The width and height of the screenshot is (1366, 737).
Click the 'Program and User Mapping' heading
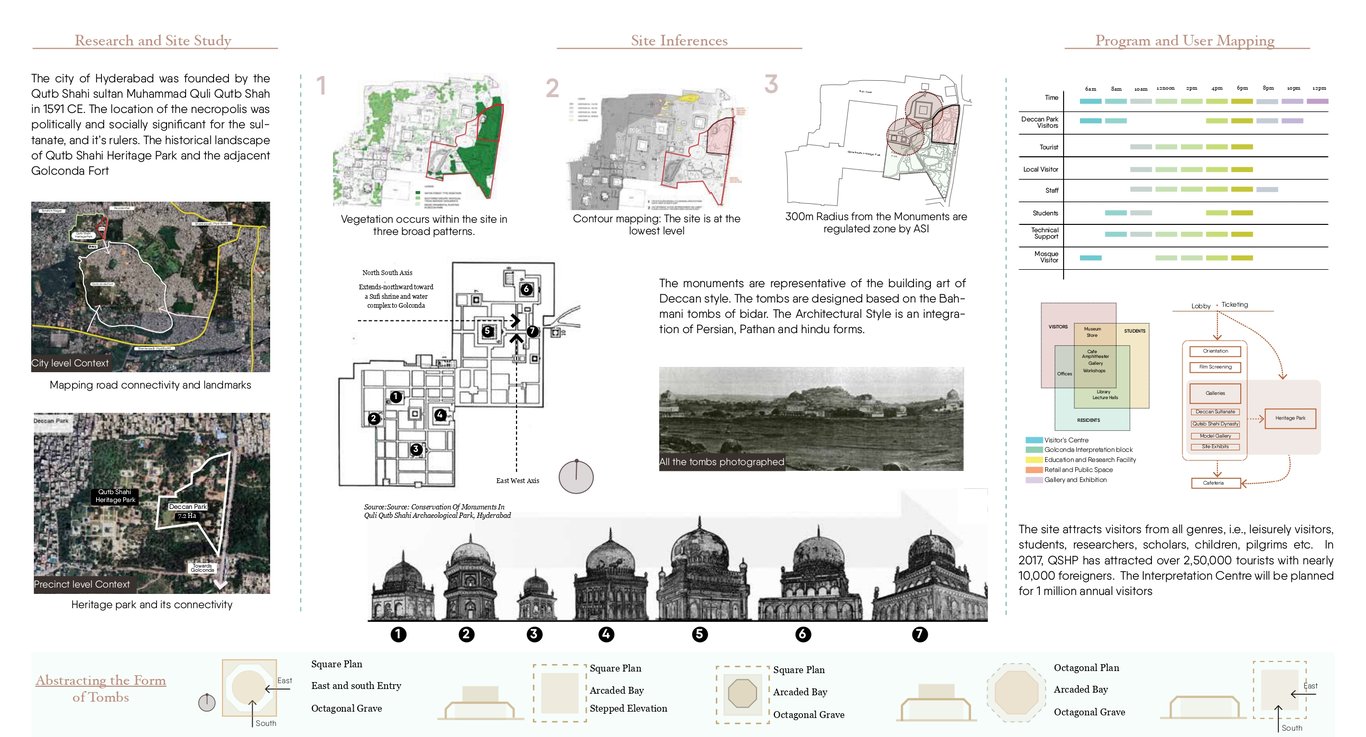(x=1185, y=41)
